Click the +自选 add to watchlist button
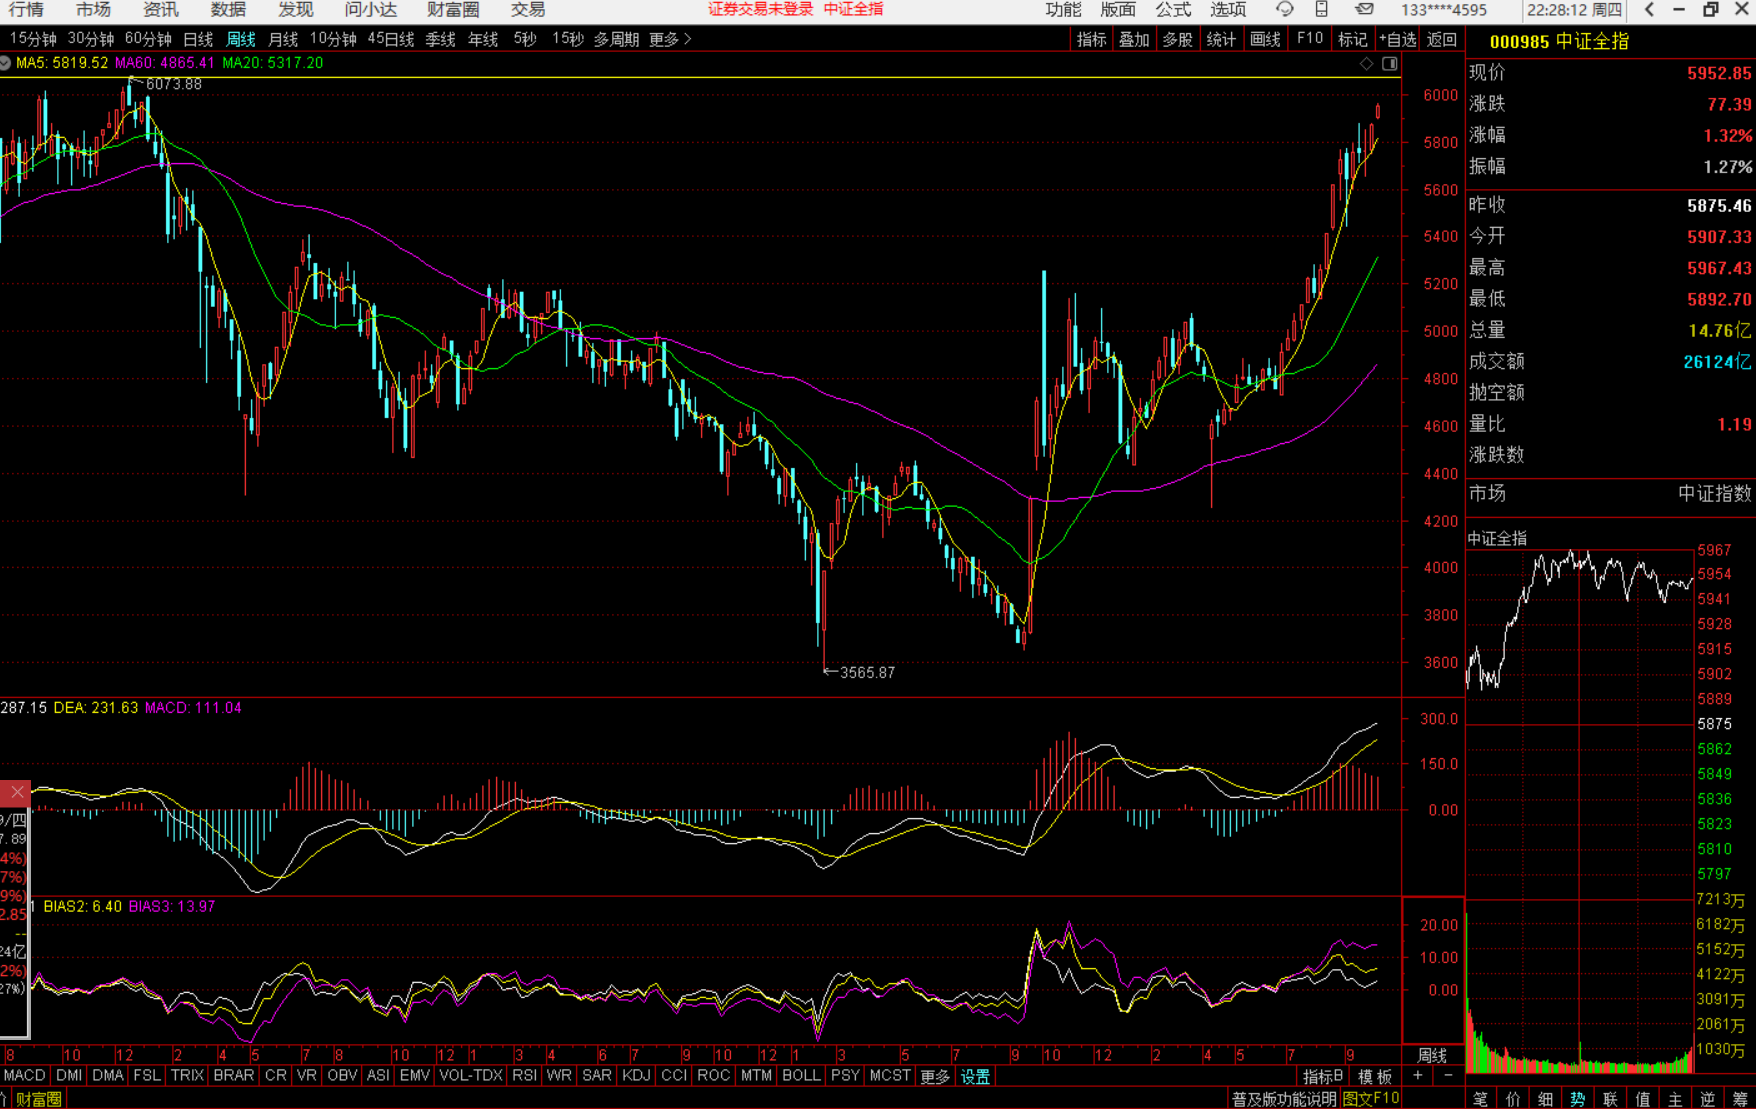Viewport: 1756px width, 1109px height. coord(1397,39)
